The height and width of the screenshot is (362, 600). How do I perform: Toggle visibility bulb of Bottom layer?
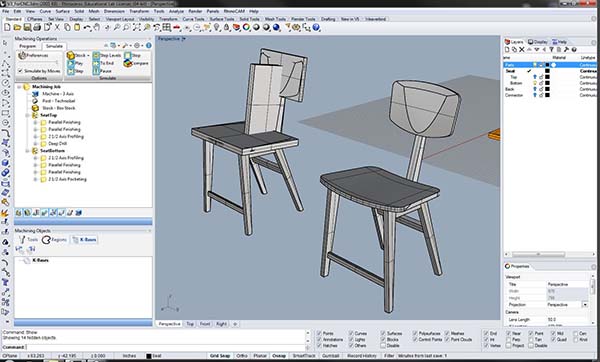(x=535, y=83)
